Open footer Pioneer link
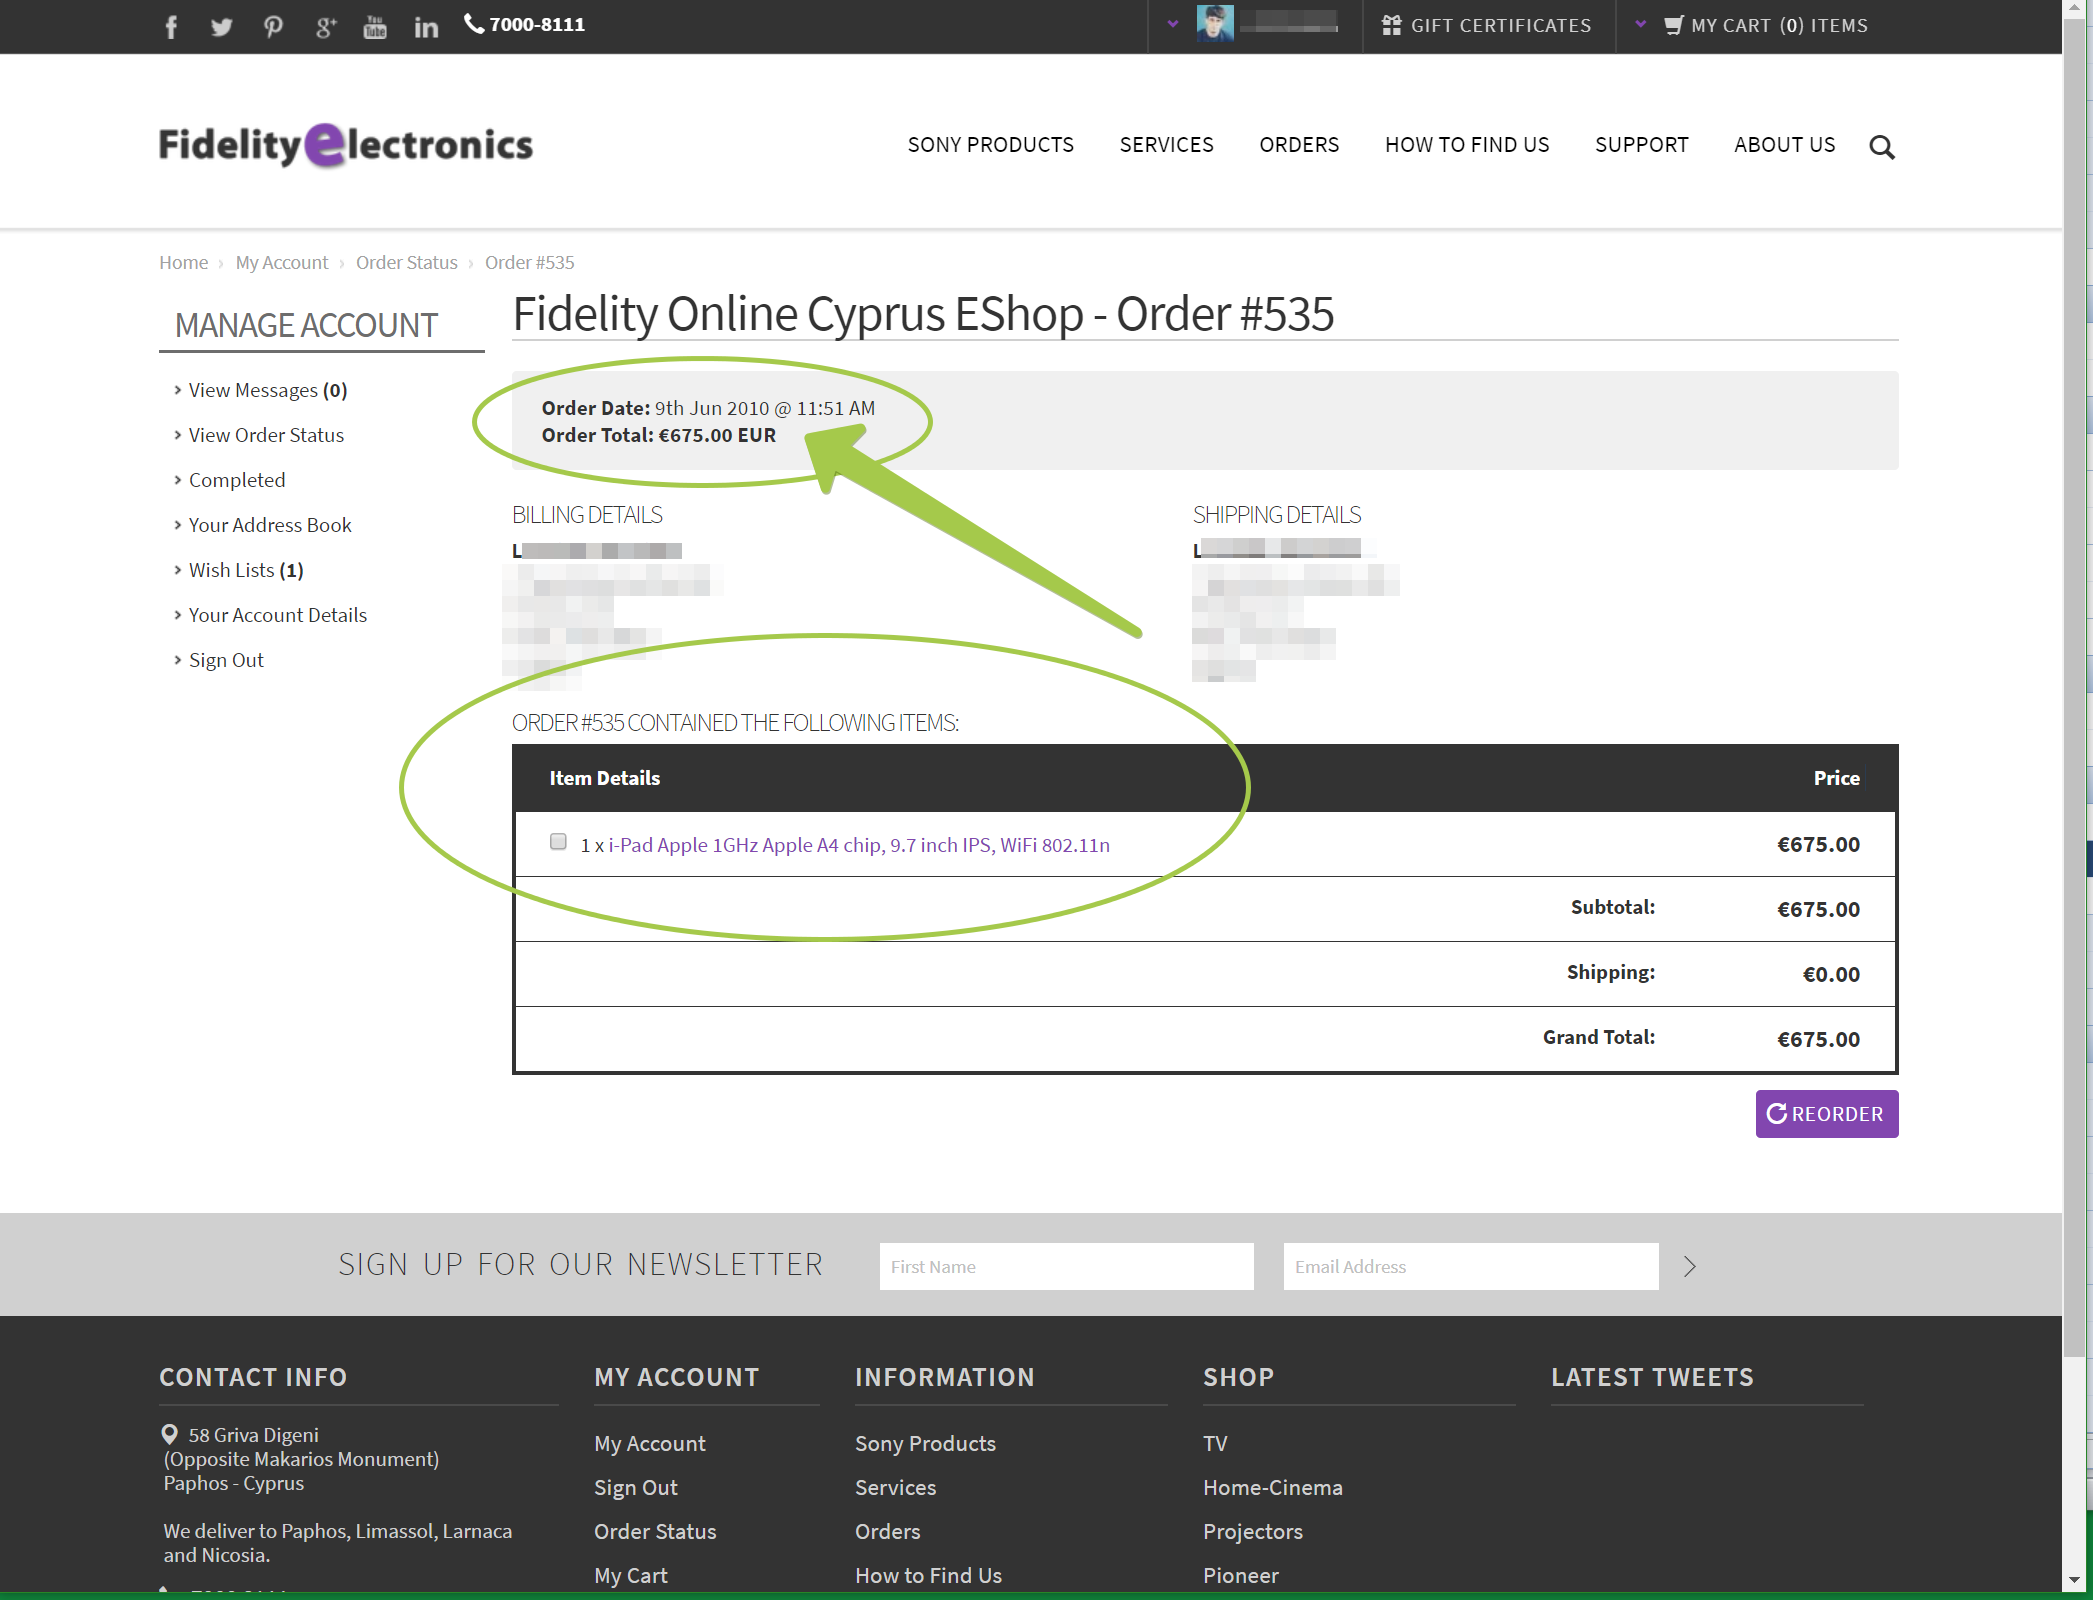 tap(1240, 1575)
